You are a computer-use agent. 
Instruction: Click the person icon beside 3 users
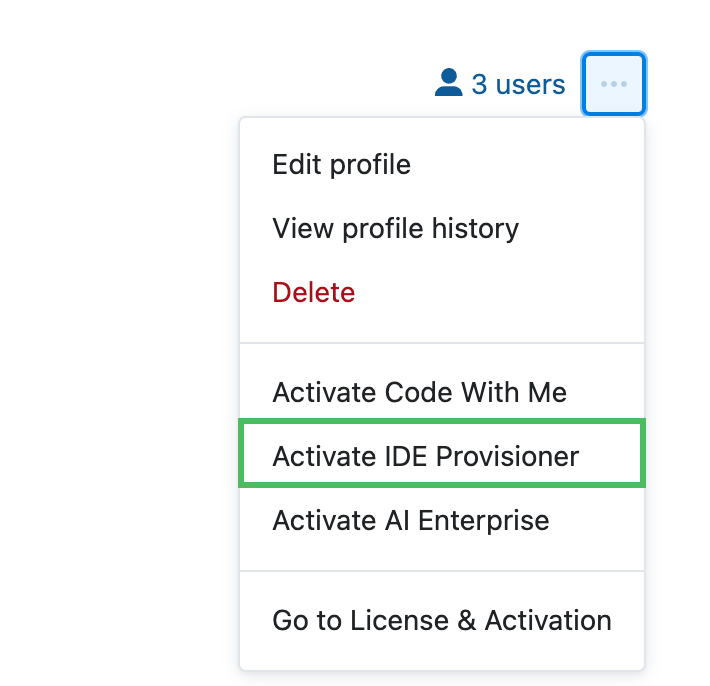click(x=449, y=83)
